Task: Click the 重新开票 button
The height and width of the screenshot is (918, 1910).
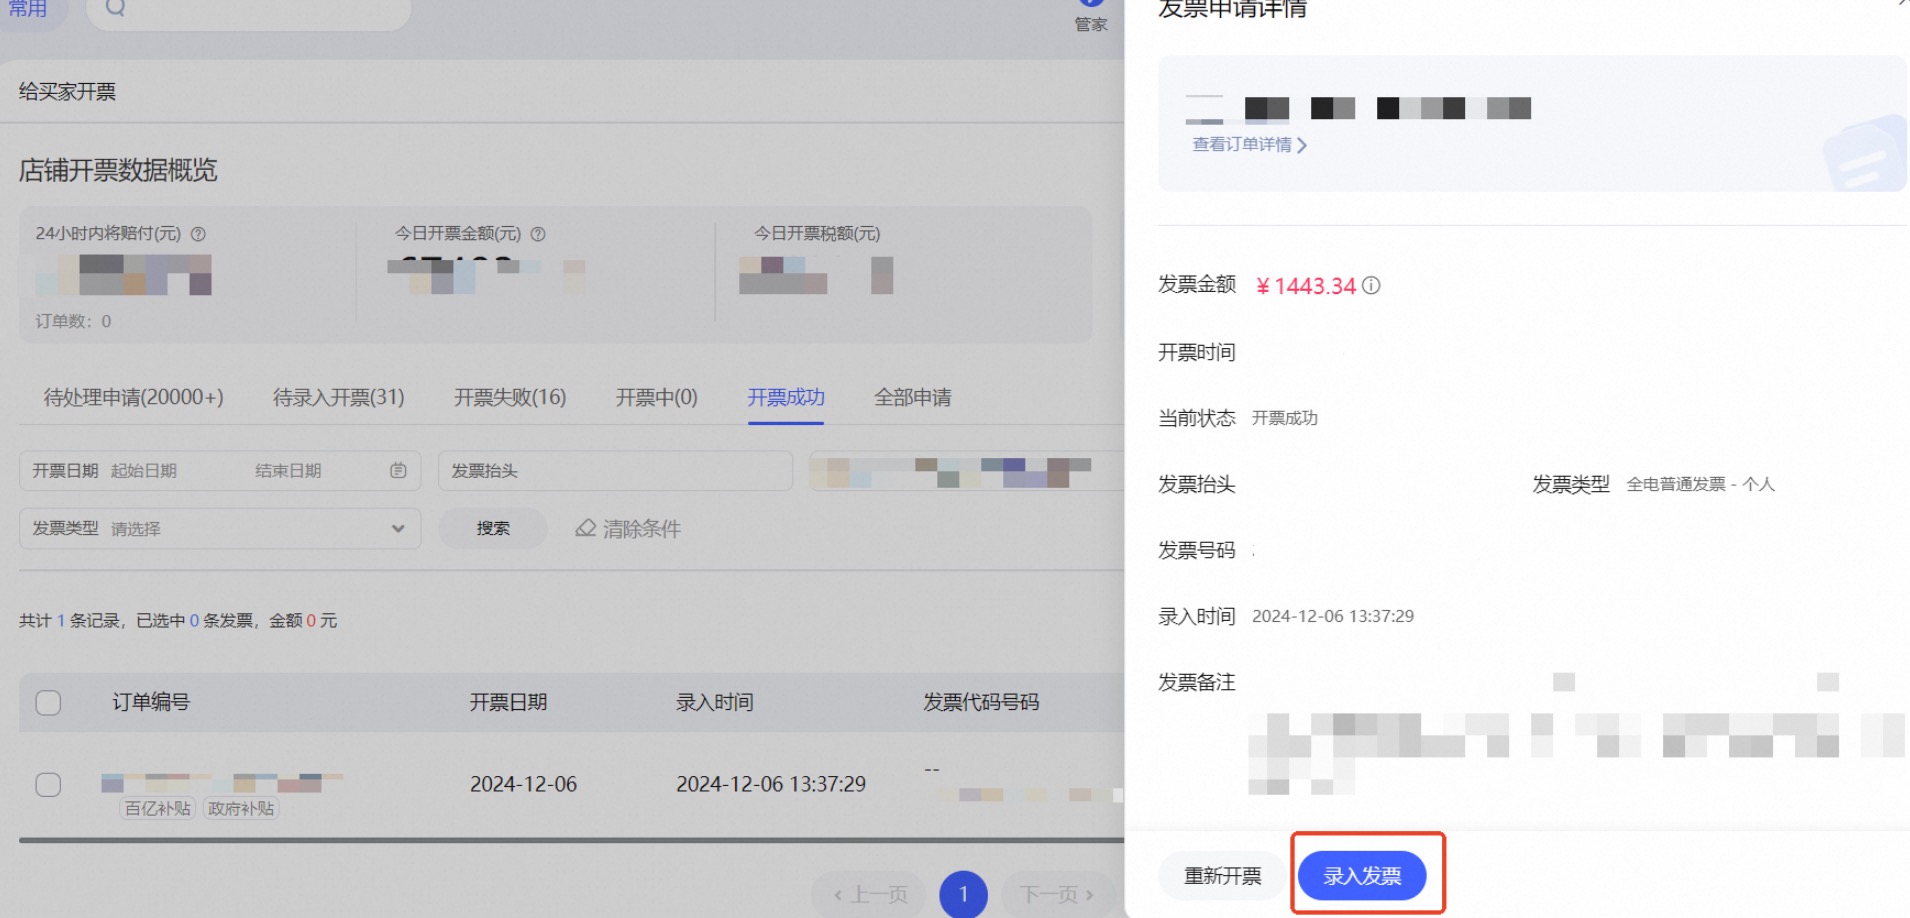Action: 1223,876
